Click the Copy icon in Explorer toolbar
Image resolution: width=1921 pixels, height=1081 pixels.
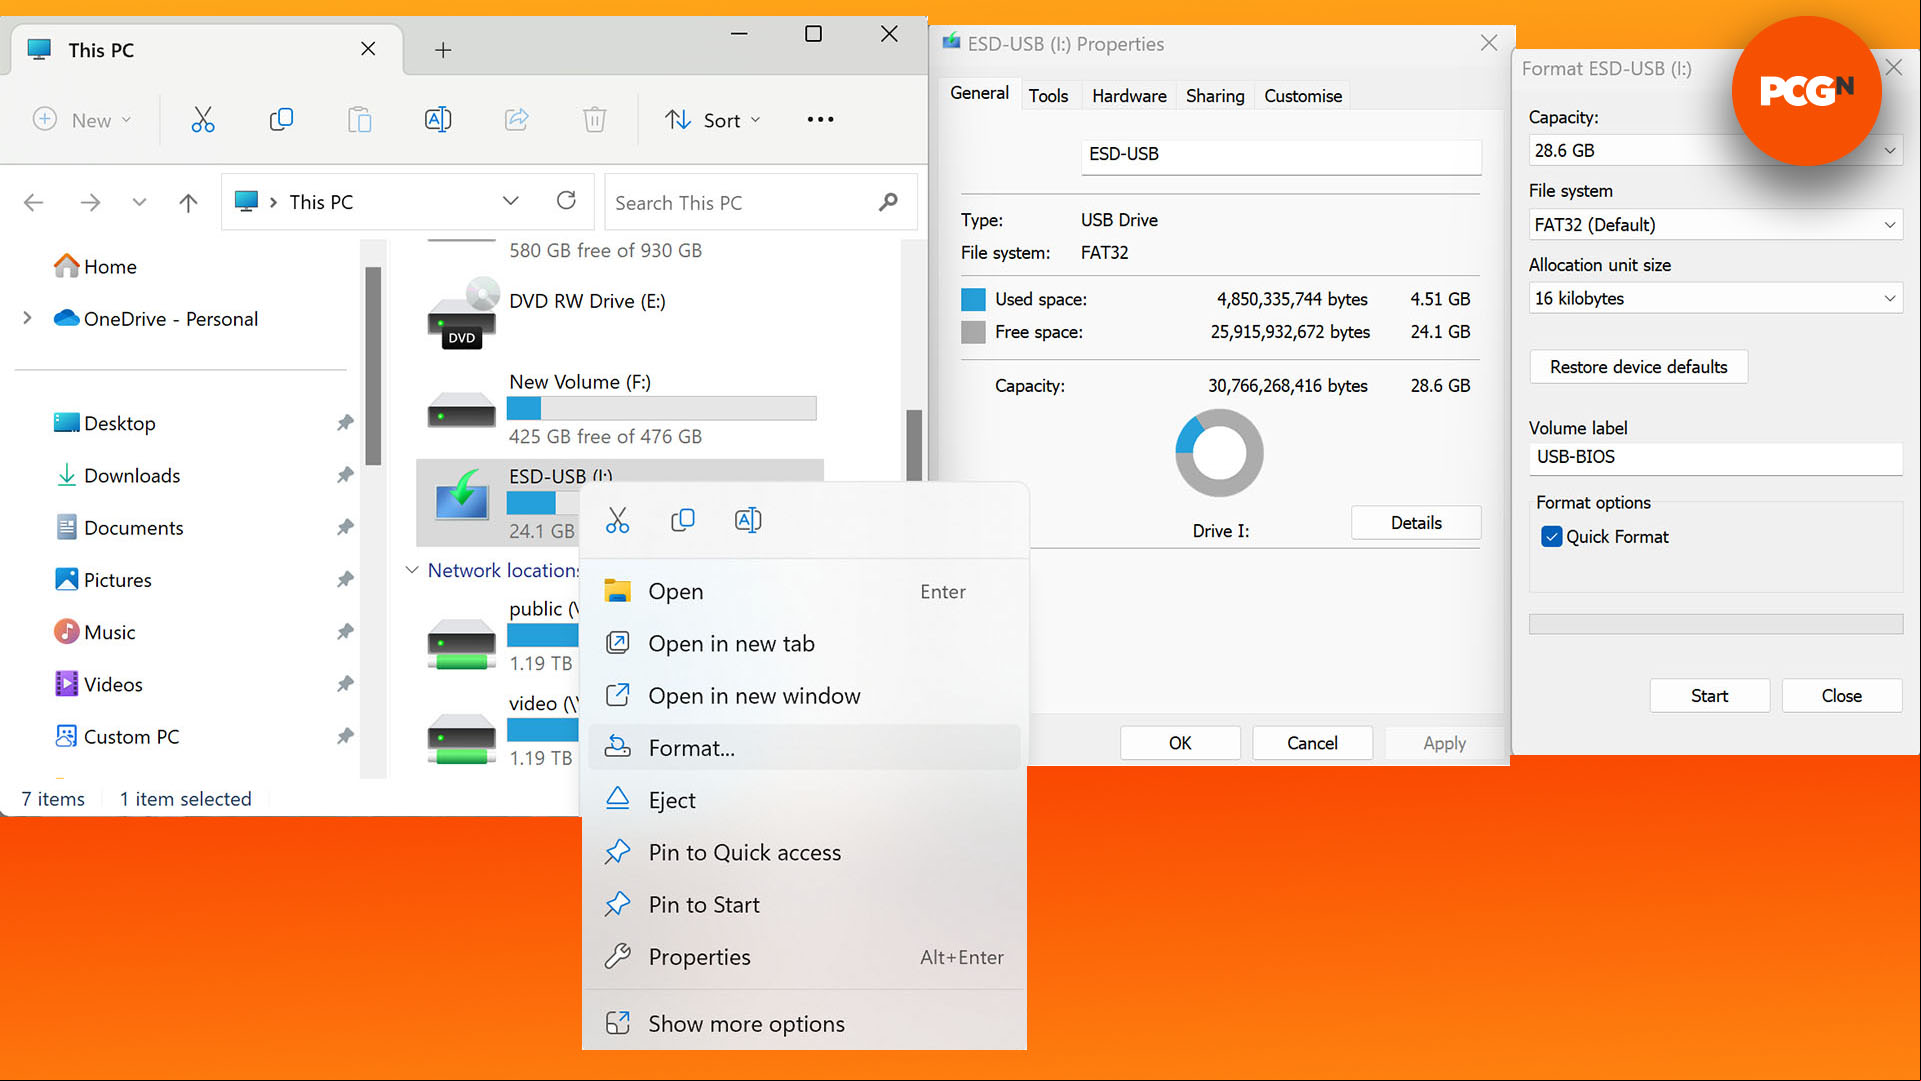click(281, 120)
